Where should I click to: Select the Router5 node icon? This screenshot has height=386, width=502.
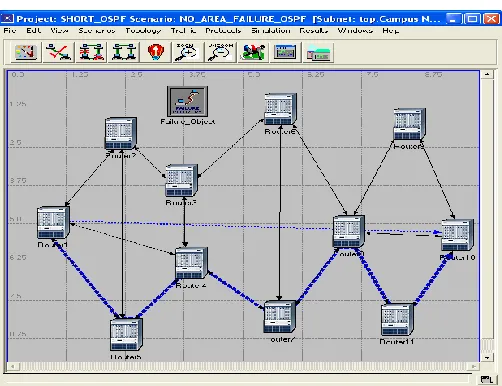(126, 334)
